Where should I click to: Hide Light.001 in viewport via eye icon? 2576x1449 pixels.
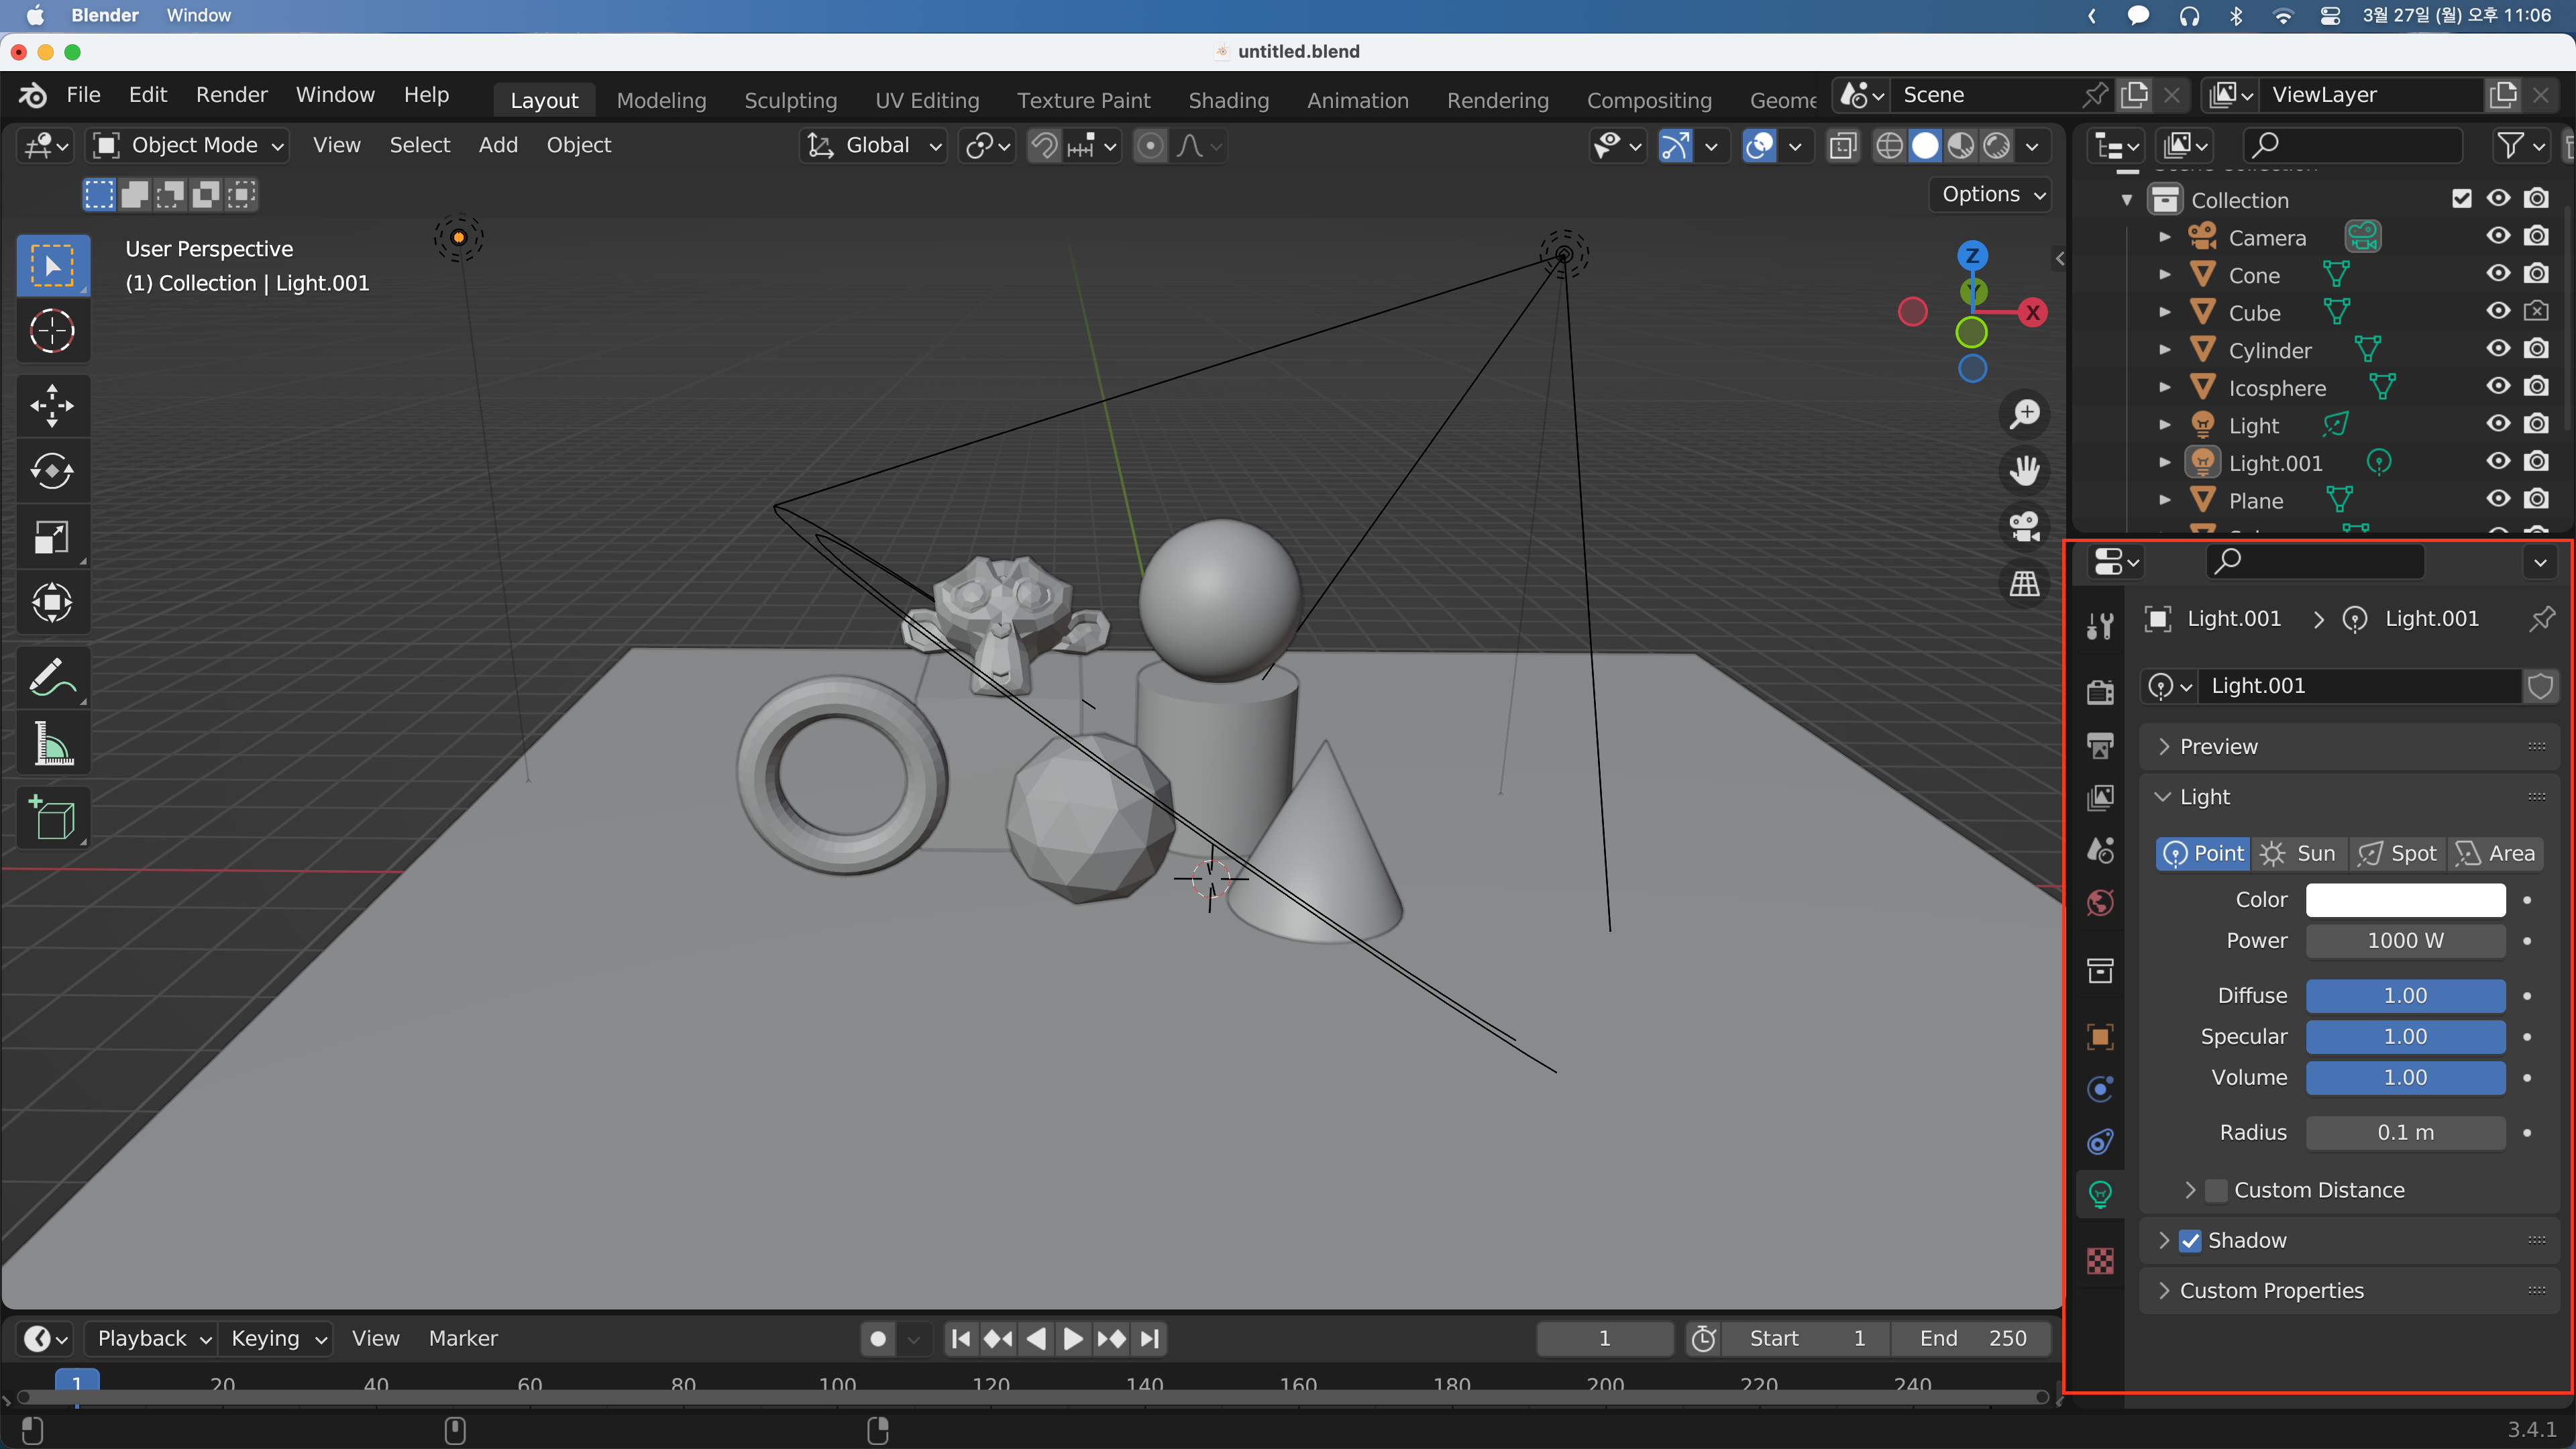pos(2498,461)
